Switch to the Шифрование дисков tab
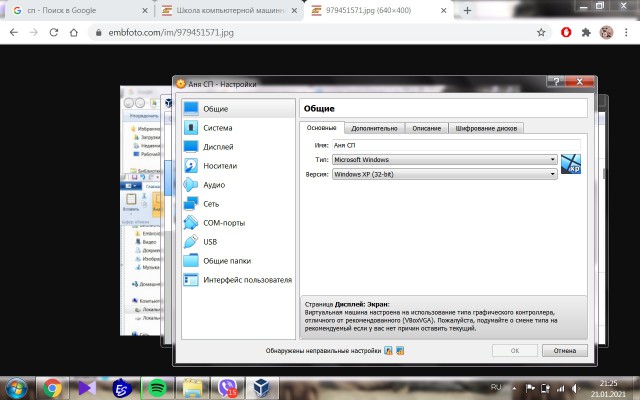The height and width of the screenshot is (400, 640). [486, 128]
